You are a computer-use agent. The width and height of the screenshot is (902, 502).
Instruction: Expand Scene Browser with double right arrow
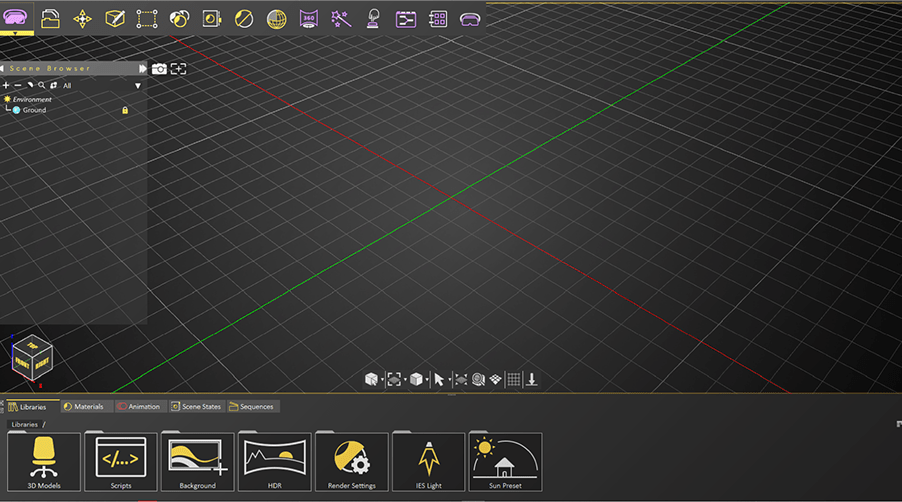coord(142,68)
